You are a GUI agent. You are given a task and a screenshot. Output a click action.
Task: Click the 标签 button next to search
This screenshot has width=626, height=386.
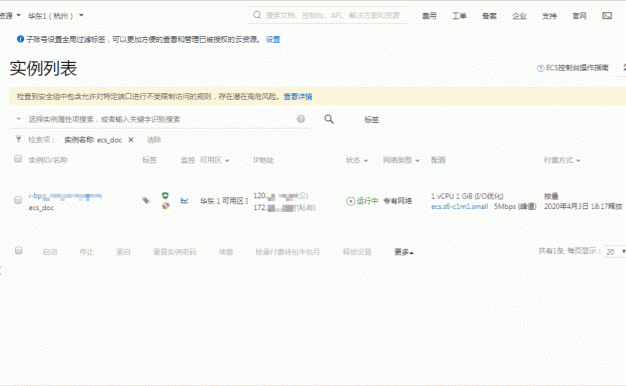click(x=372, y=119)
